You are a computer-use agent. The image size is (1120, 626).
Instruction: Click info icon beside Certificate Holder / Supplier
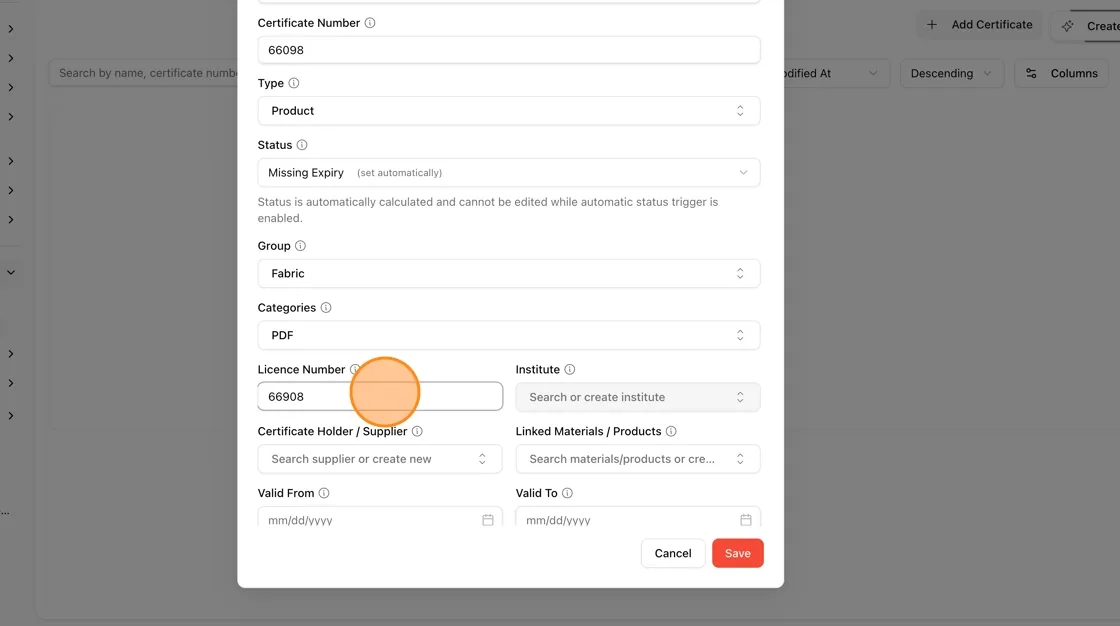pyautogui.click(x=417, y=432)
